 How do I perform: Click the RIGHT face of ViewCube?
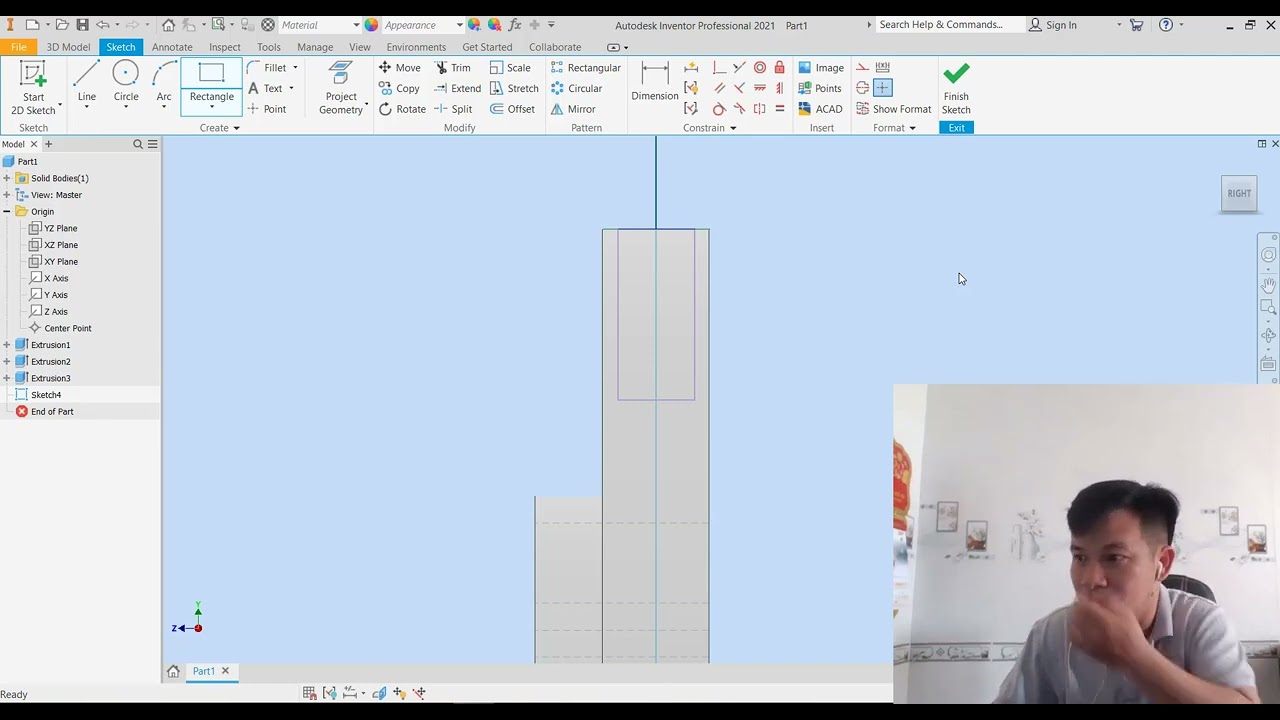click(1239, 193)
